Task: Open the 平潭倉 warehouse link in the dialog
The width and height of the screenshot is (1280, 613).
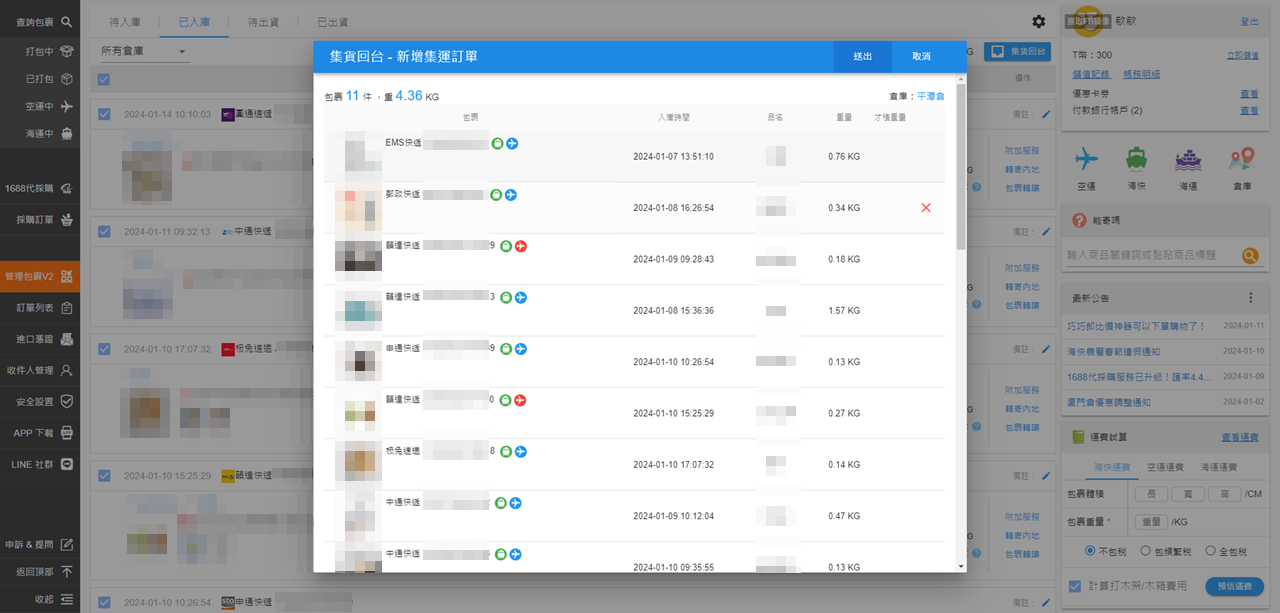Action: pos(930,97)
